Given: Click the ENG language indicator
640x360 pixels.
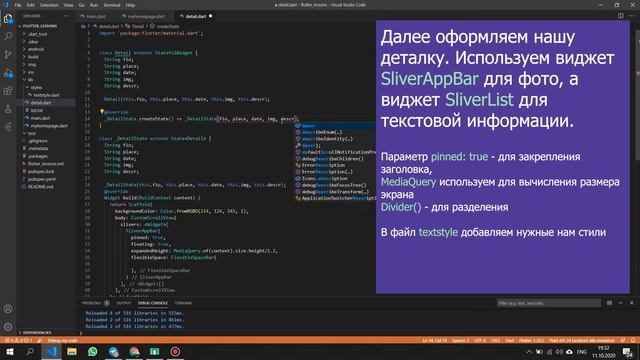Looking at the screenshot, I should tap(582, 352).
